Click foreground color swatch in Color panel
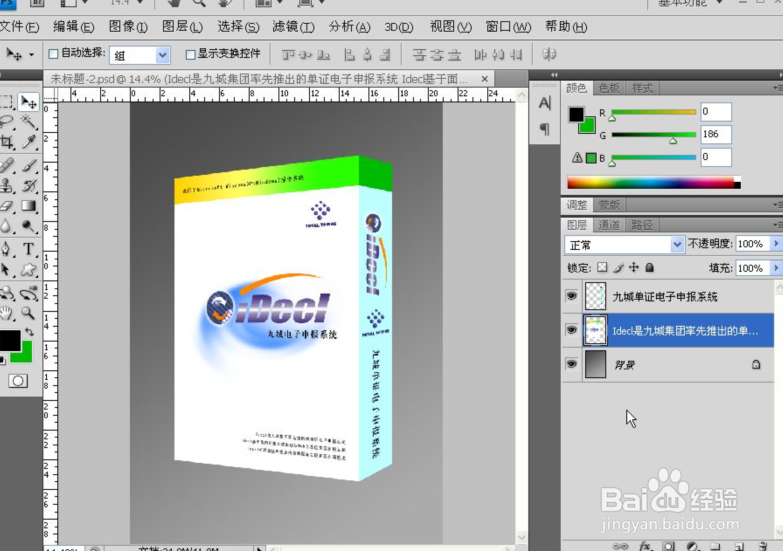This screenshot has width=783, height=551. coord(576,114)
